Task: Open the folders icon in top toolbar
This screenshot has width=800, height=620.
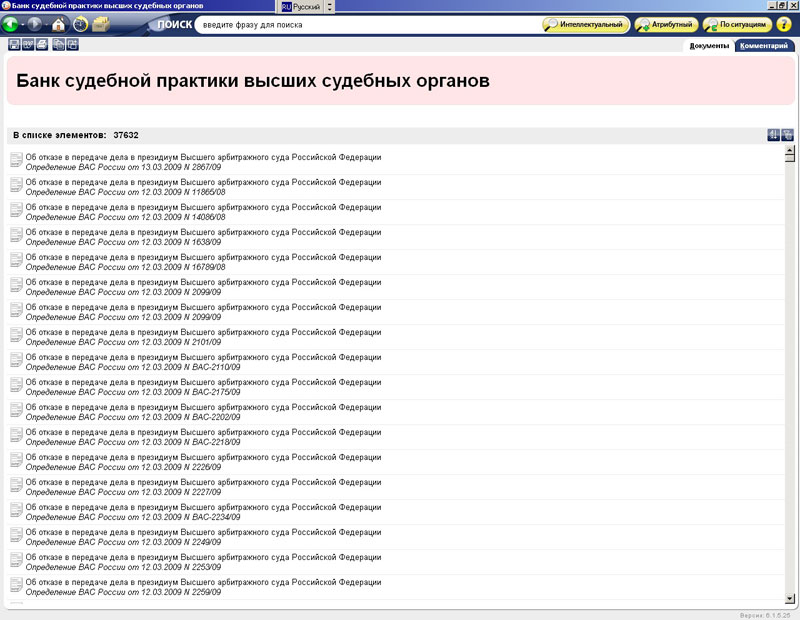Action: 101,24
